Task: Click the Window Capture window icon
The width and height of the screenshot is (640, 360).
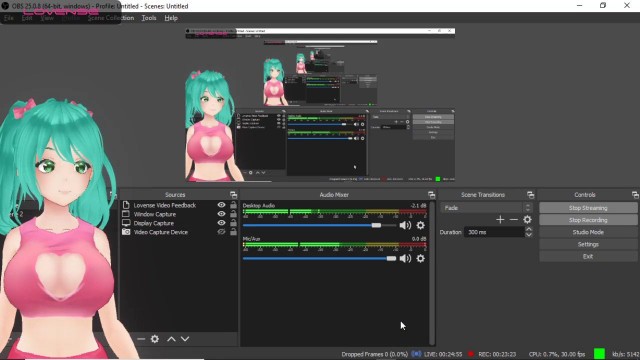Action: pos(126,214)
